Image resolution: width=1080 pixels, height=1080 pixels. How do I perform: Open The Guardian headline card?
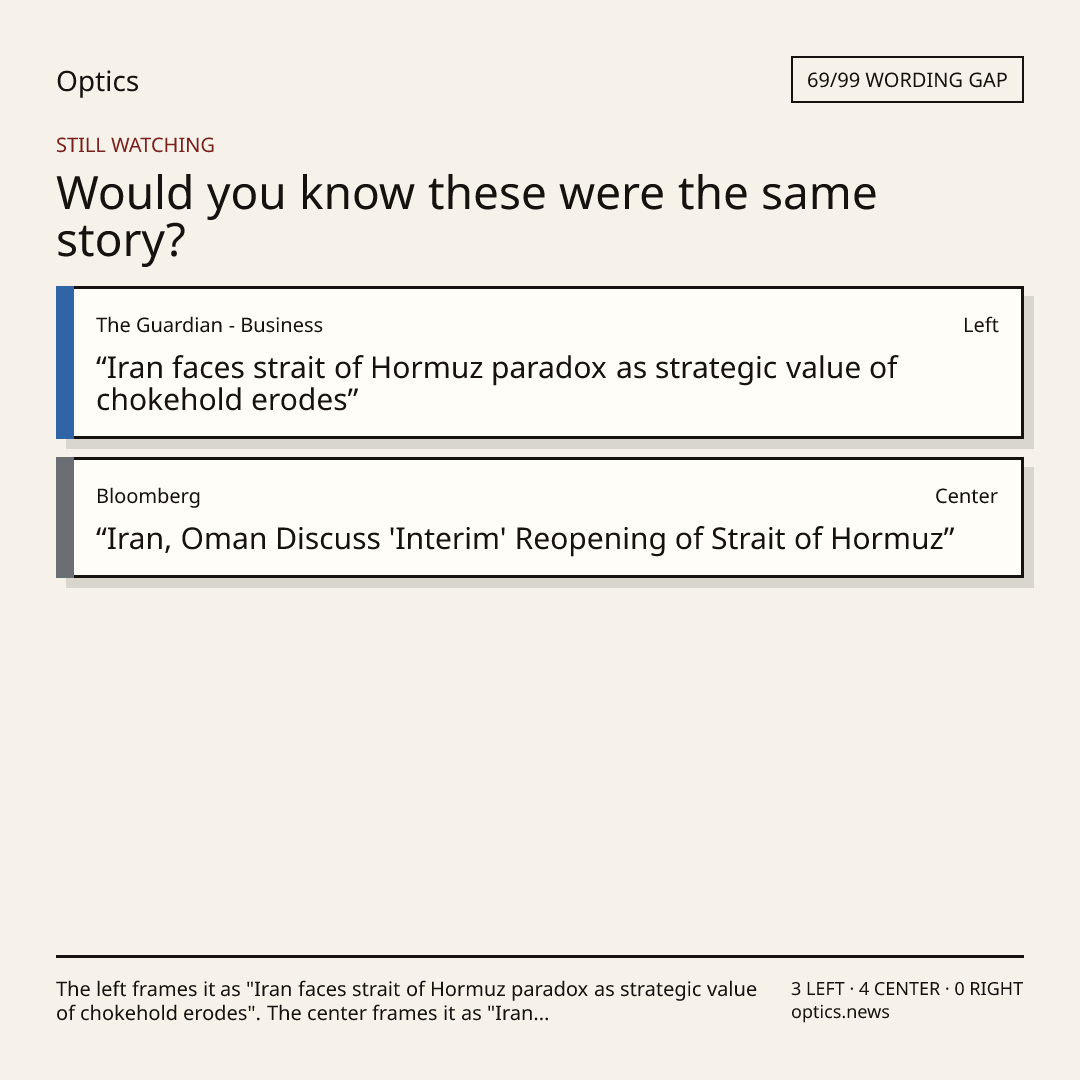(540, 362)
